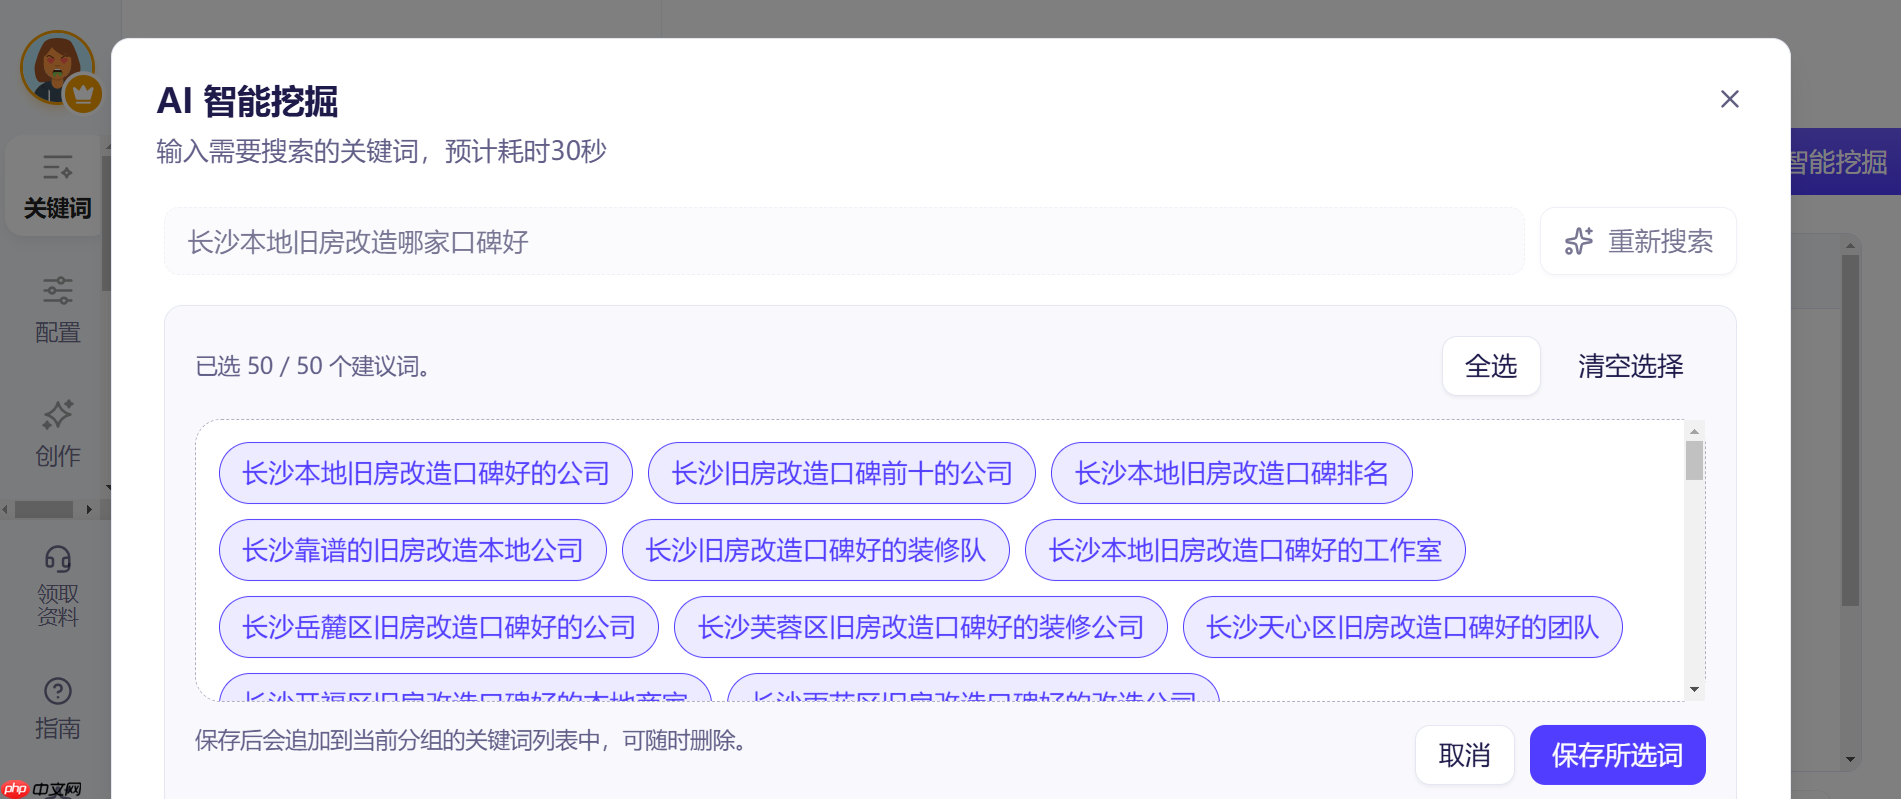The height and width of the screenshot is (799, 1901).
Task: Open the 关键词 sidebar icon
Action: (x=57, y=167)
